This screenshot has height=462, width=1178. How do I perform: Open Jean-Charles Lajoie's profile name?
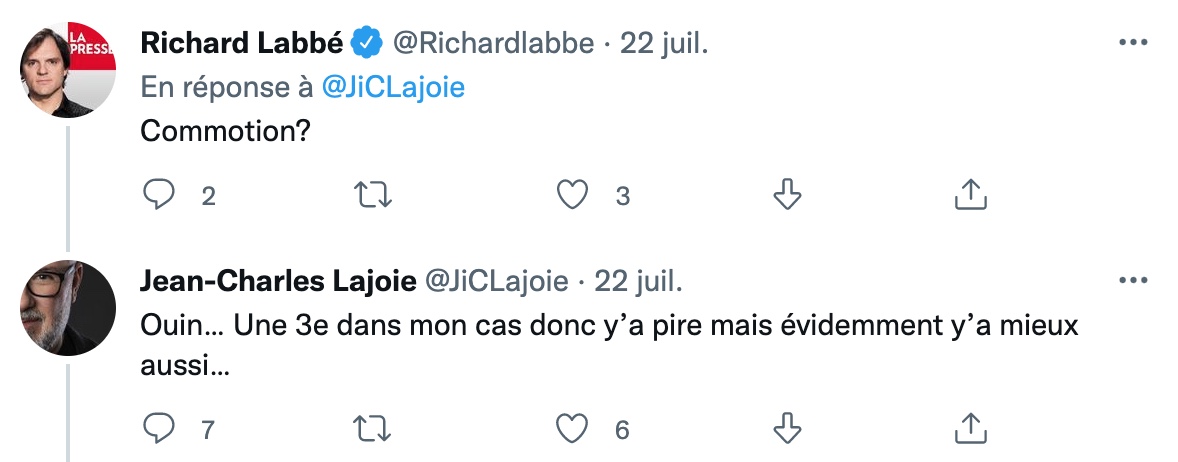click(278, 282)
